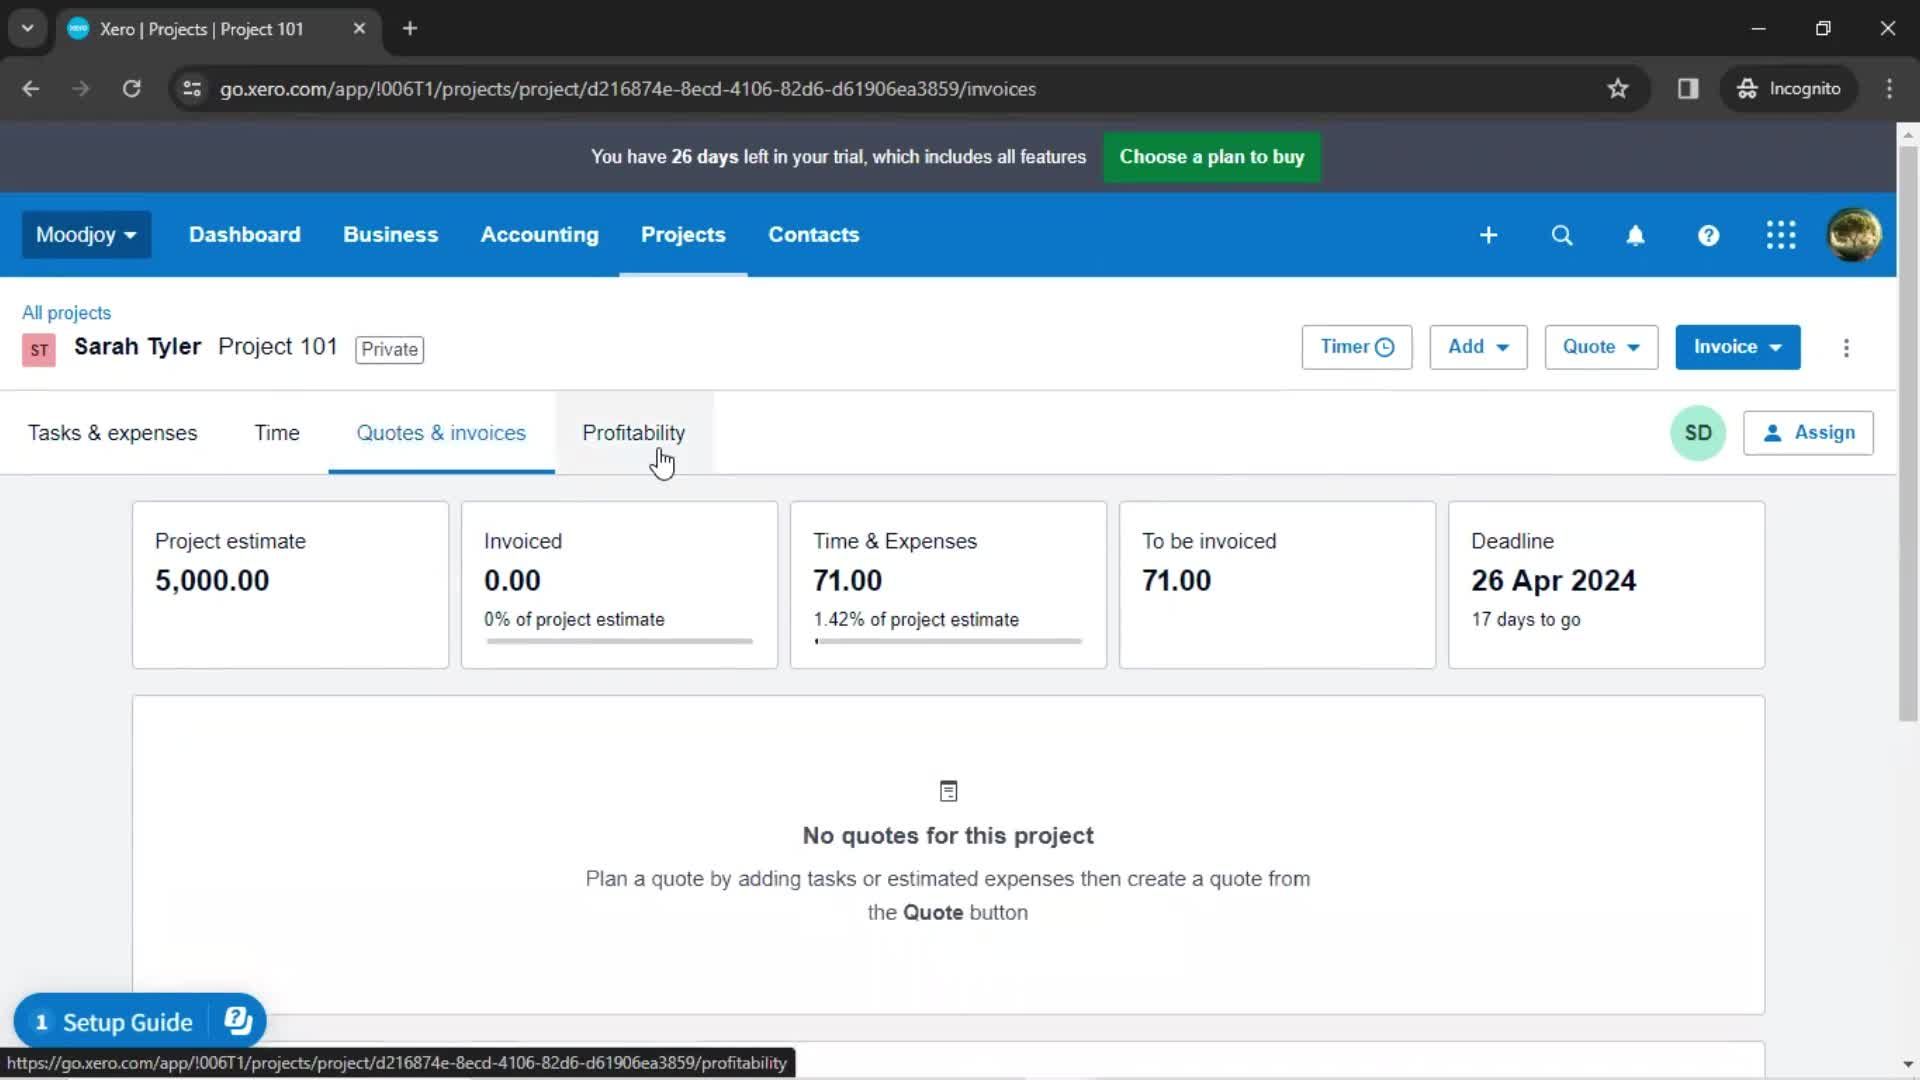Click the No quotes document icon
This screenshot has height=1080, width=1920.
tap(948, 791)
